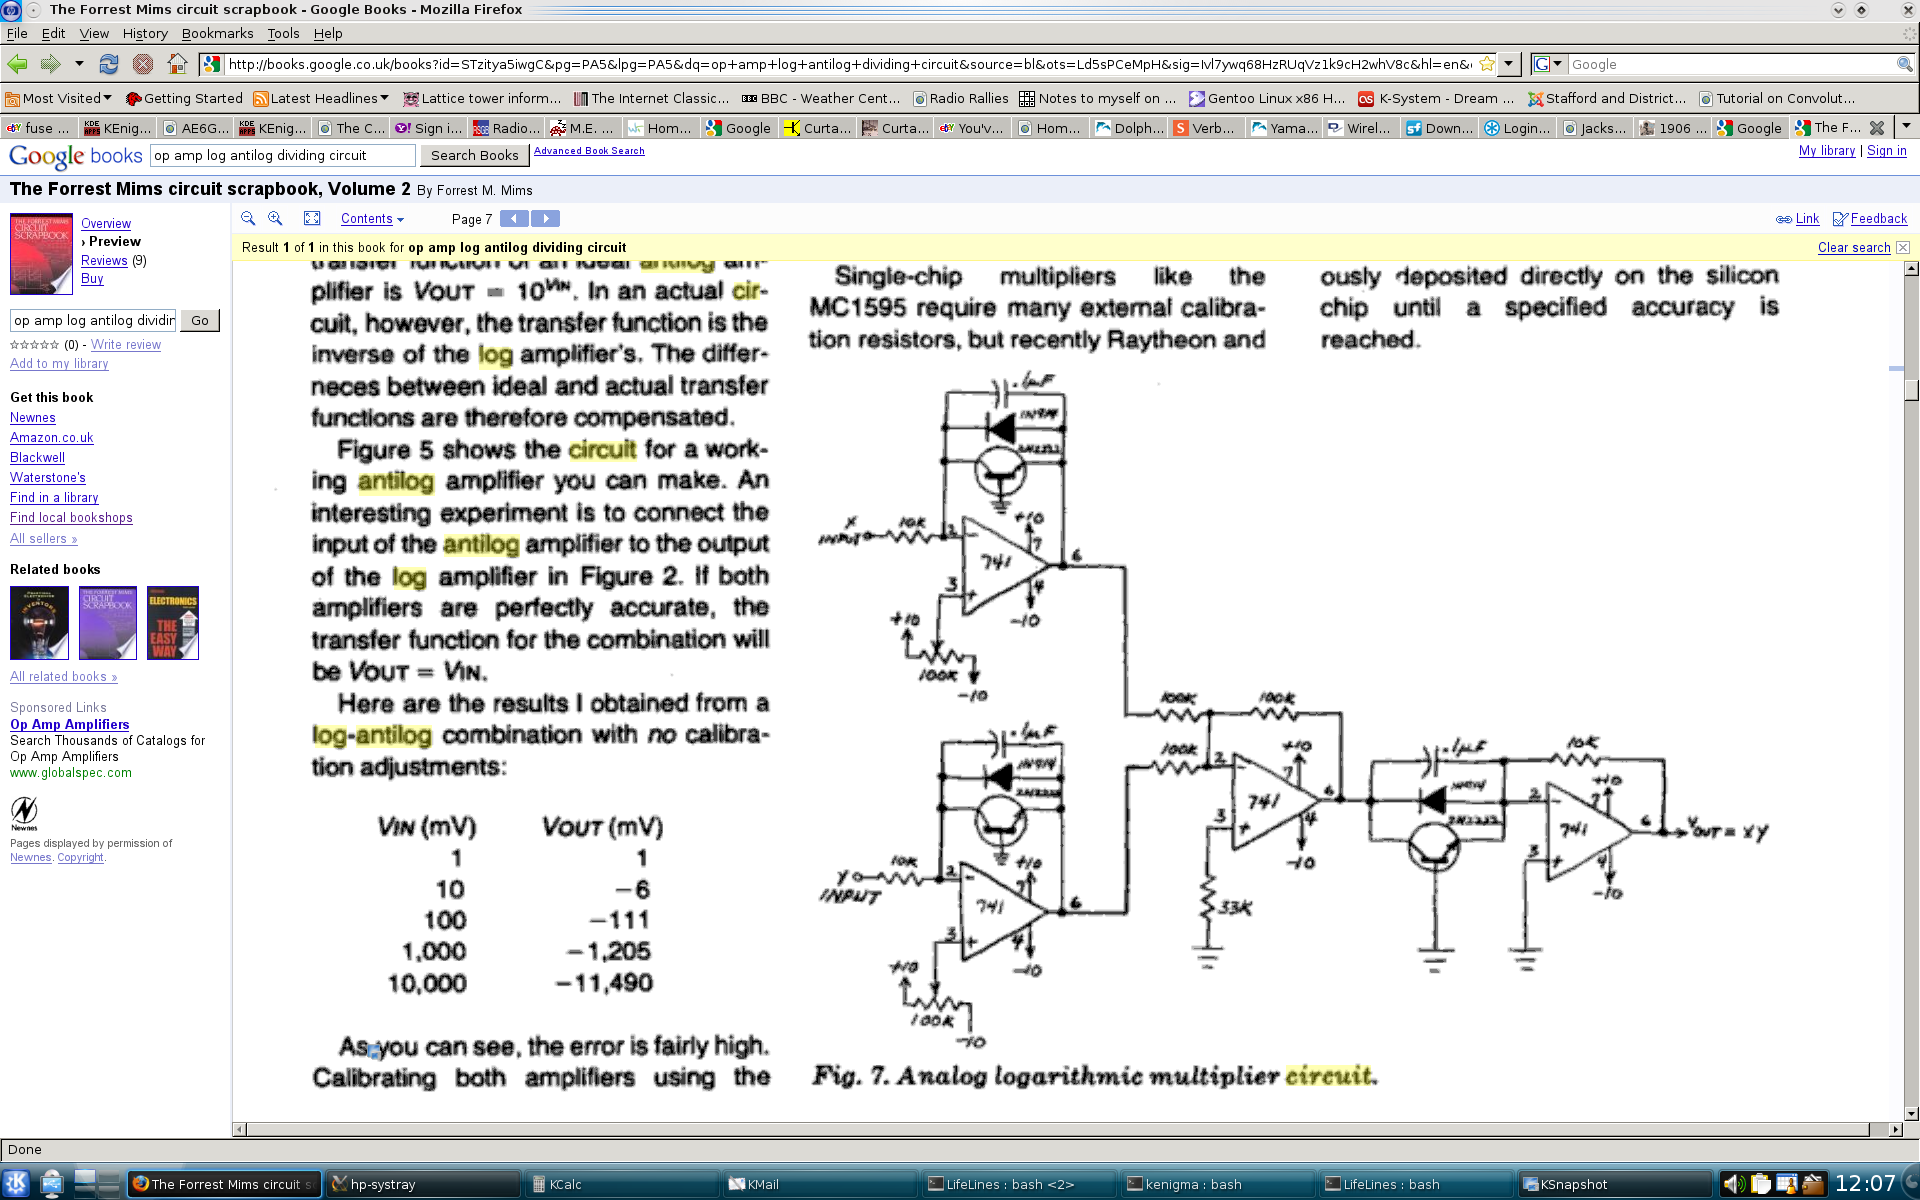Open the File menu
The image size is (1920, 1200).
tap(17, 33)
